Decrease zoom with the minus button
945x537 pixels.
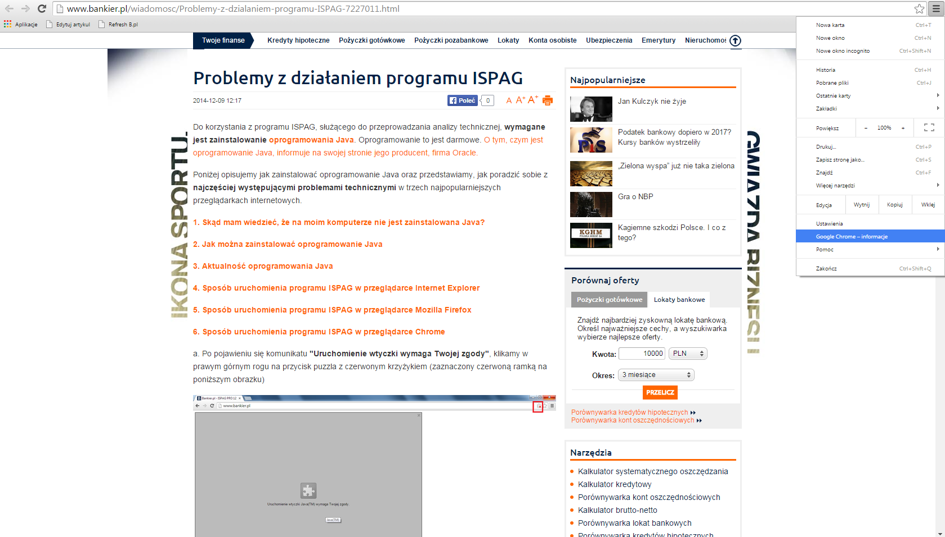(866, 128)
